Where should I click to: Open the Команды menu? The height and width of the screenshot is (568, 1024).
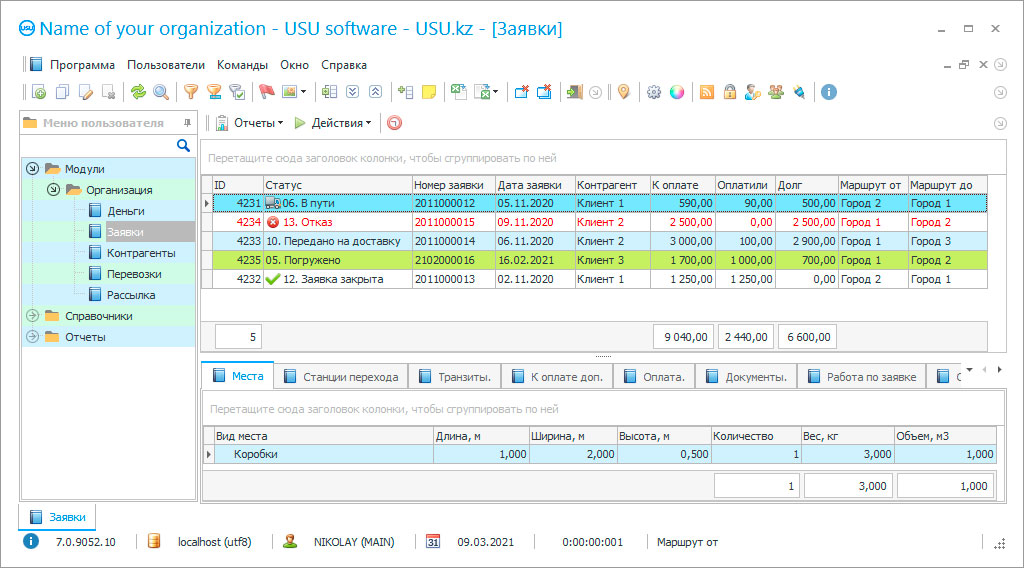[x=242, y=65]
